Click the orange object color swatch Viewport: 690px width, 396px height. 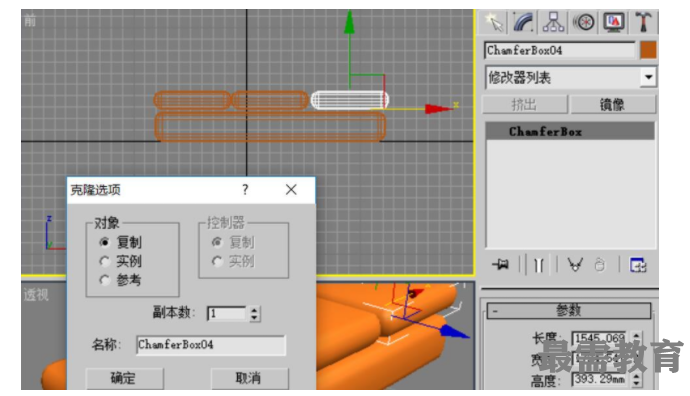(x=648, y=50)
